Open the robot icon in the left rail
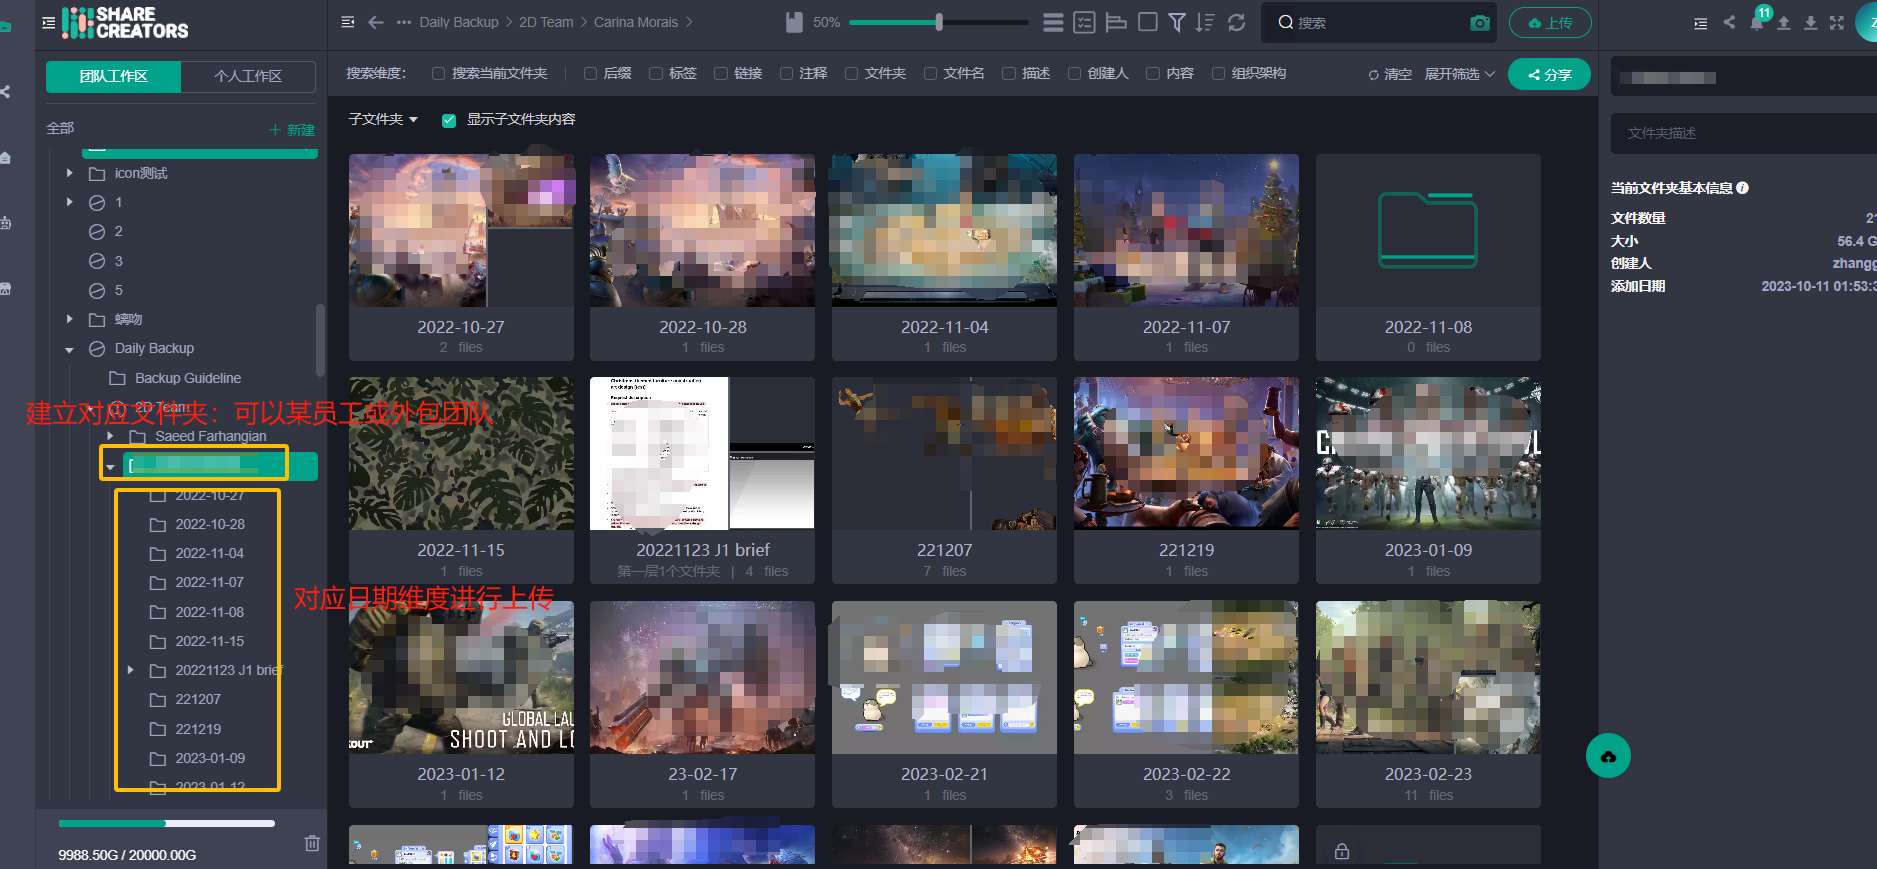The image size is (1877, 869). pos(5,223)
